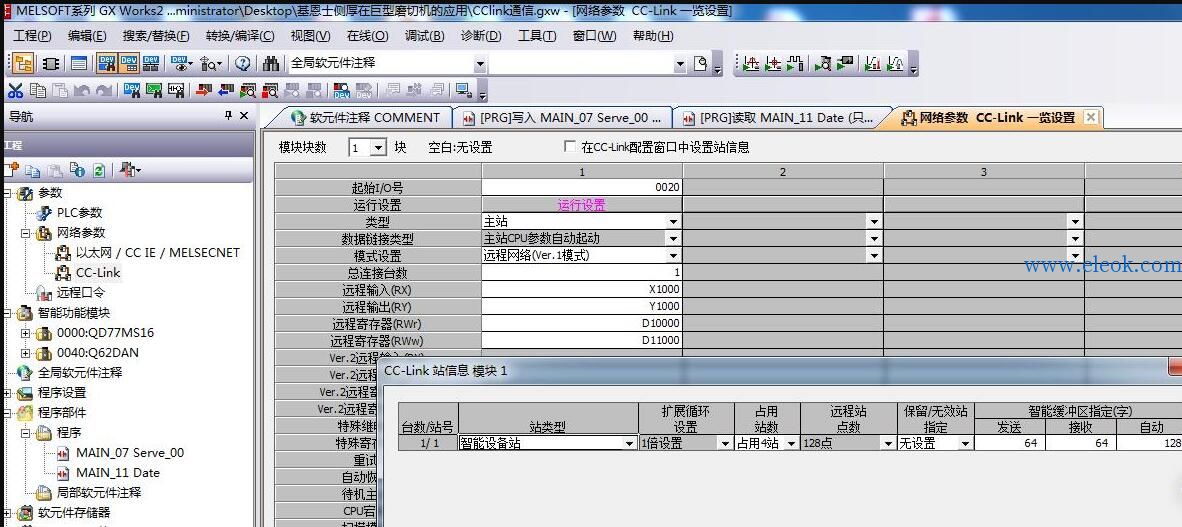Open the 转换/编译(C) menu

[240, 35]
